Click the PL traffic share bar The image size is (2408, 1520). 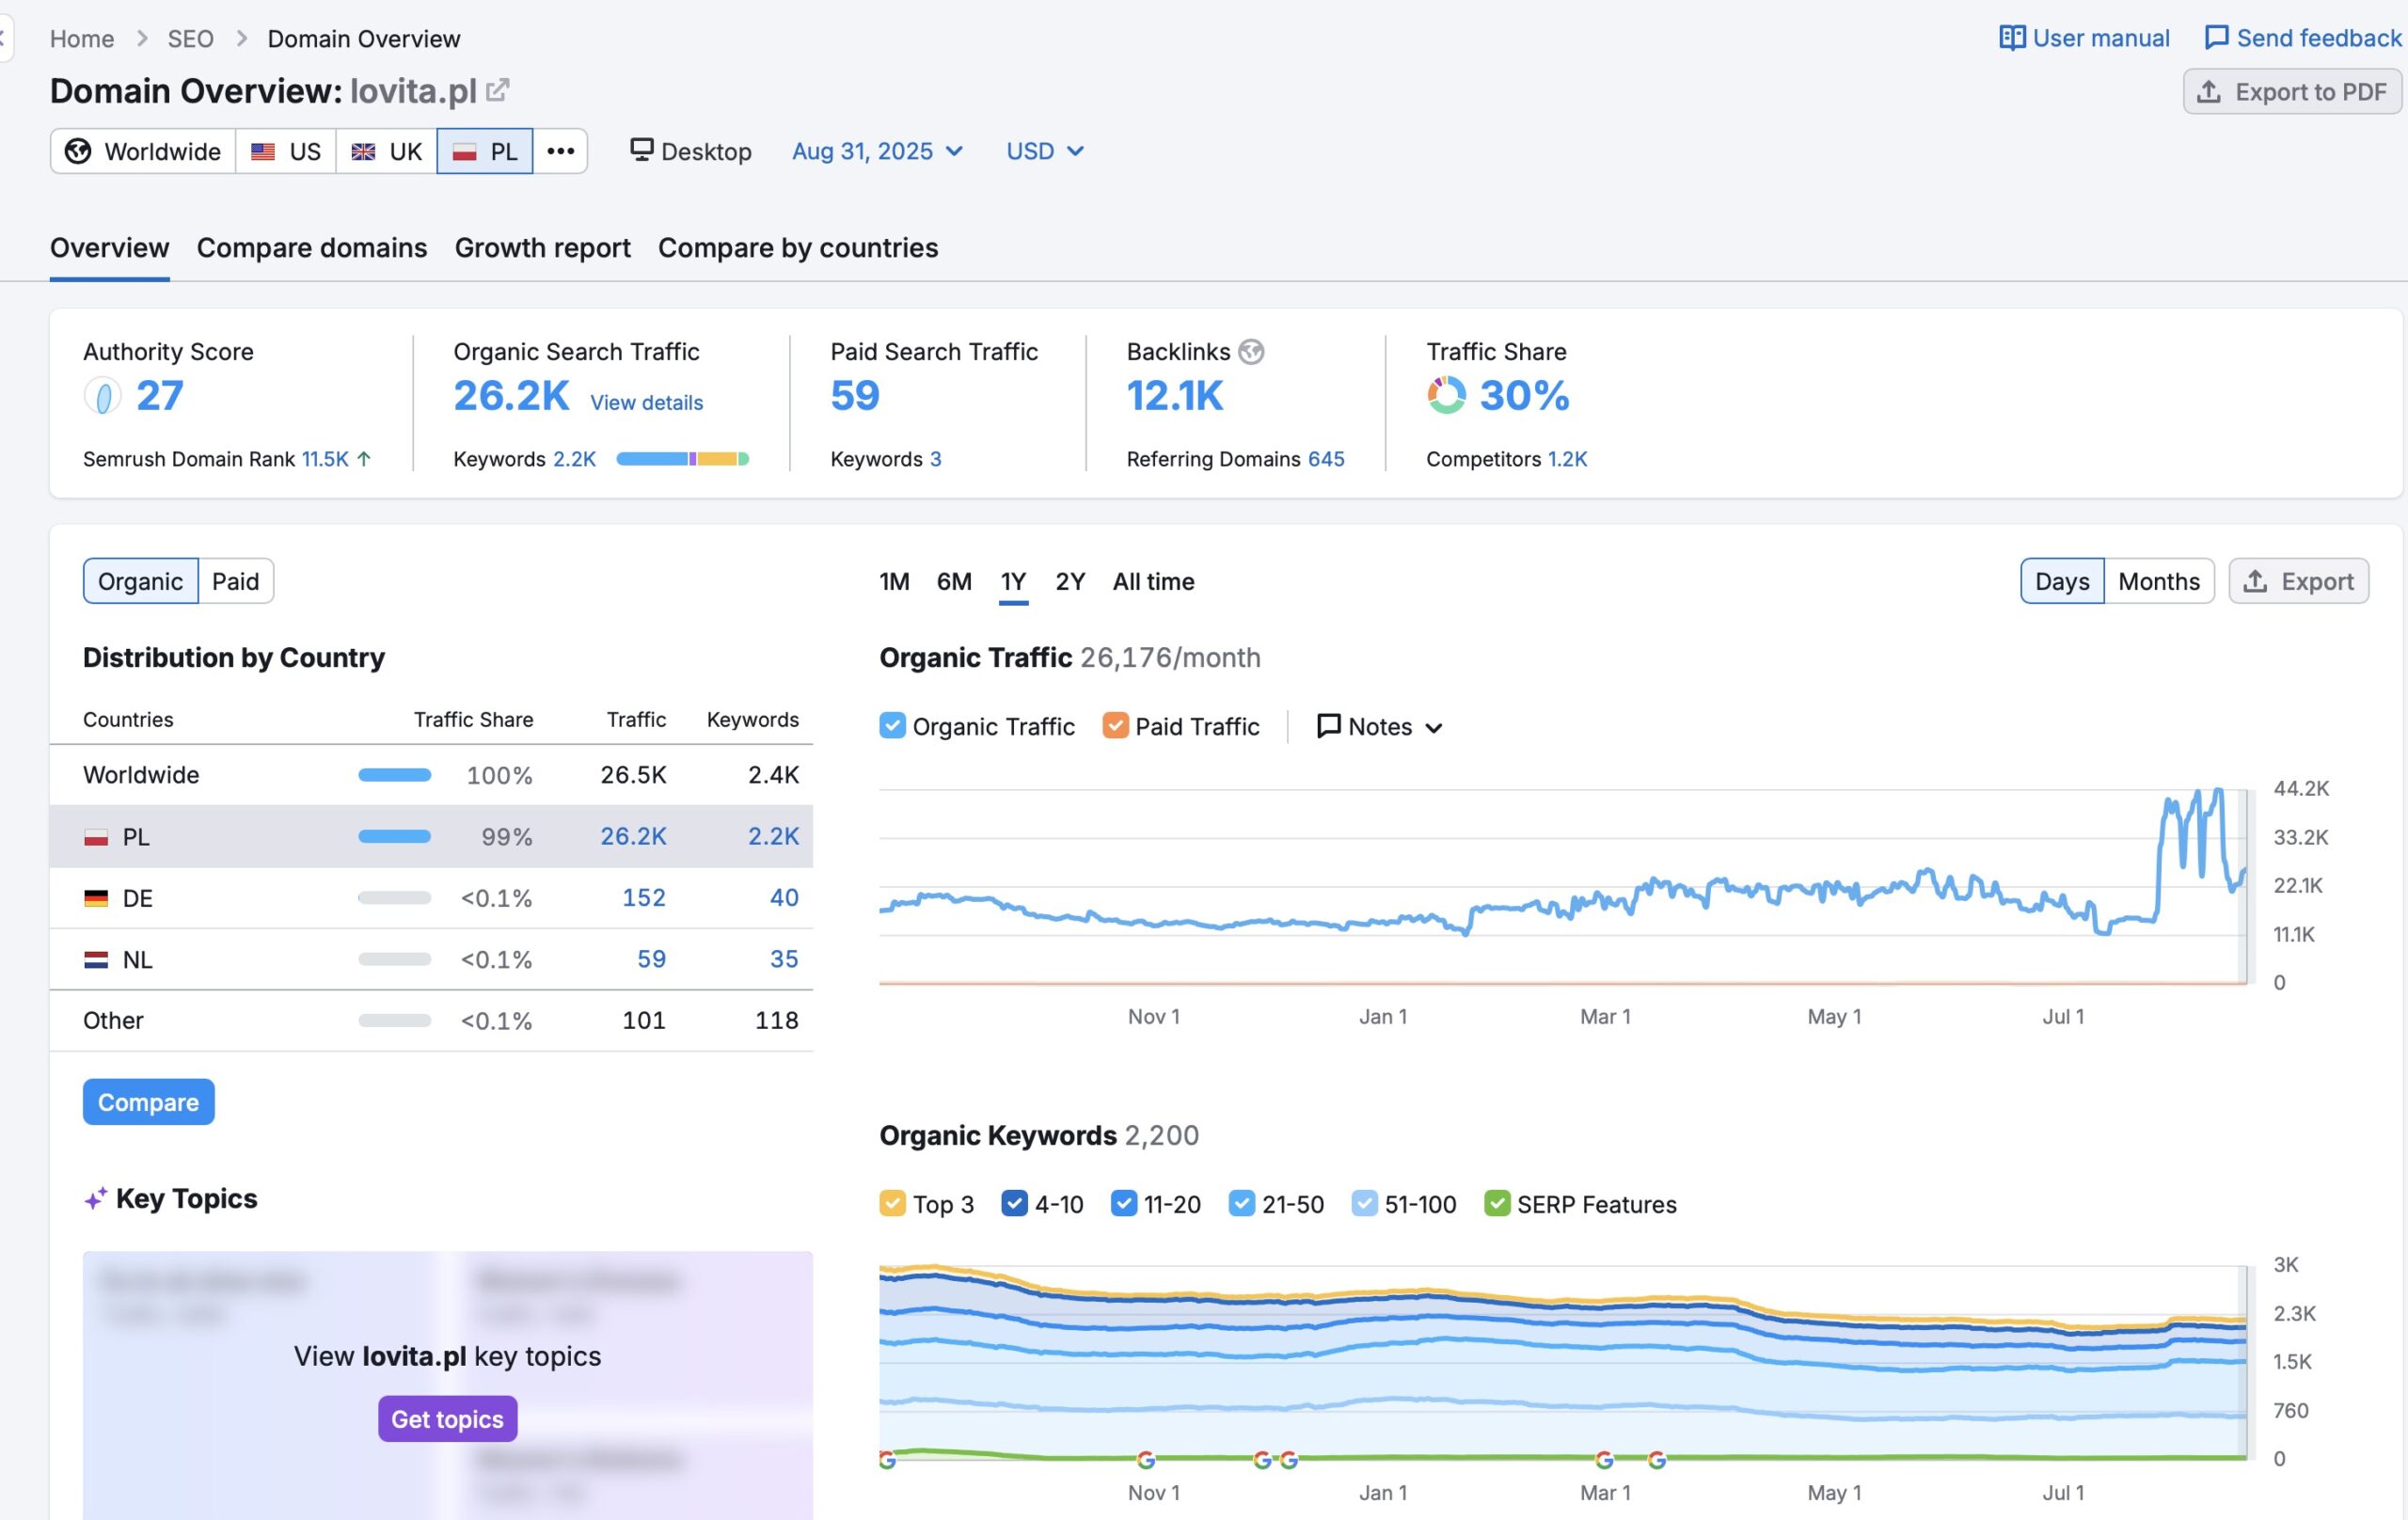(x=395, y=836)
